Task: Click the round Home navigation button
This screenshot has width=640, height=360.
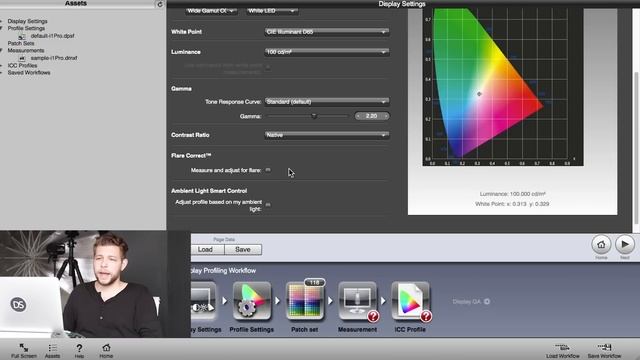Action: (601, 244)
